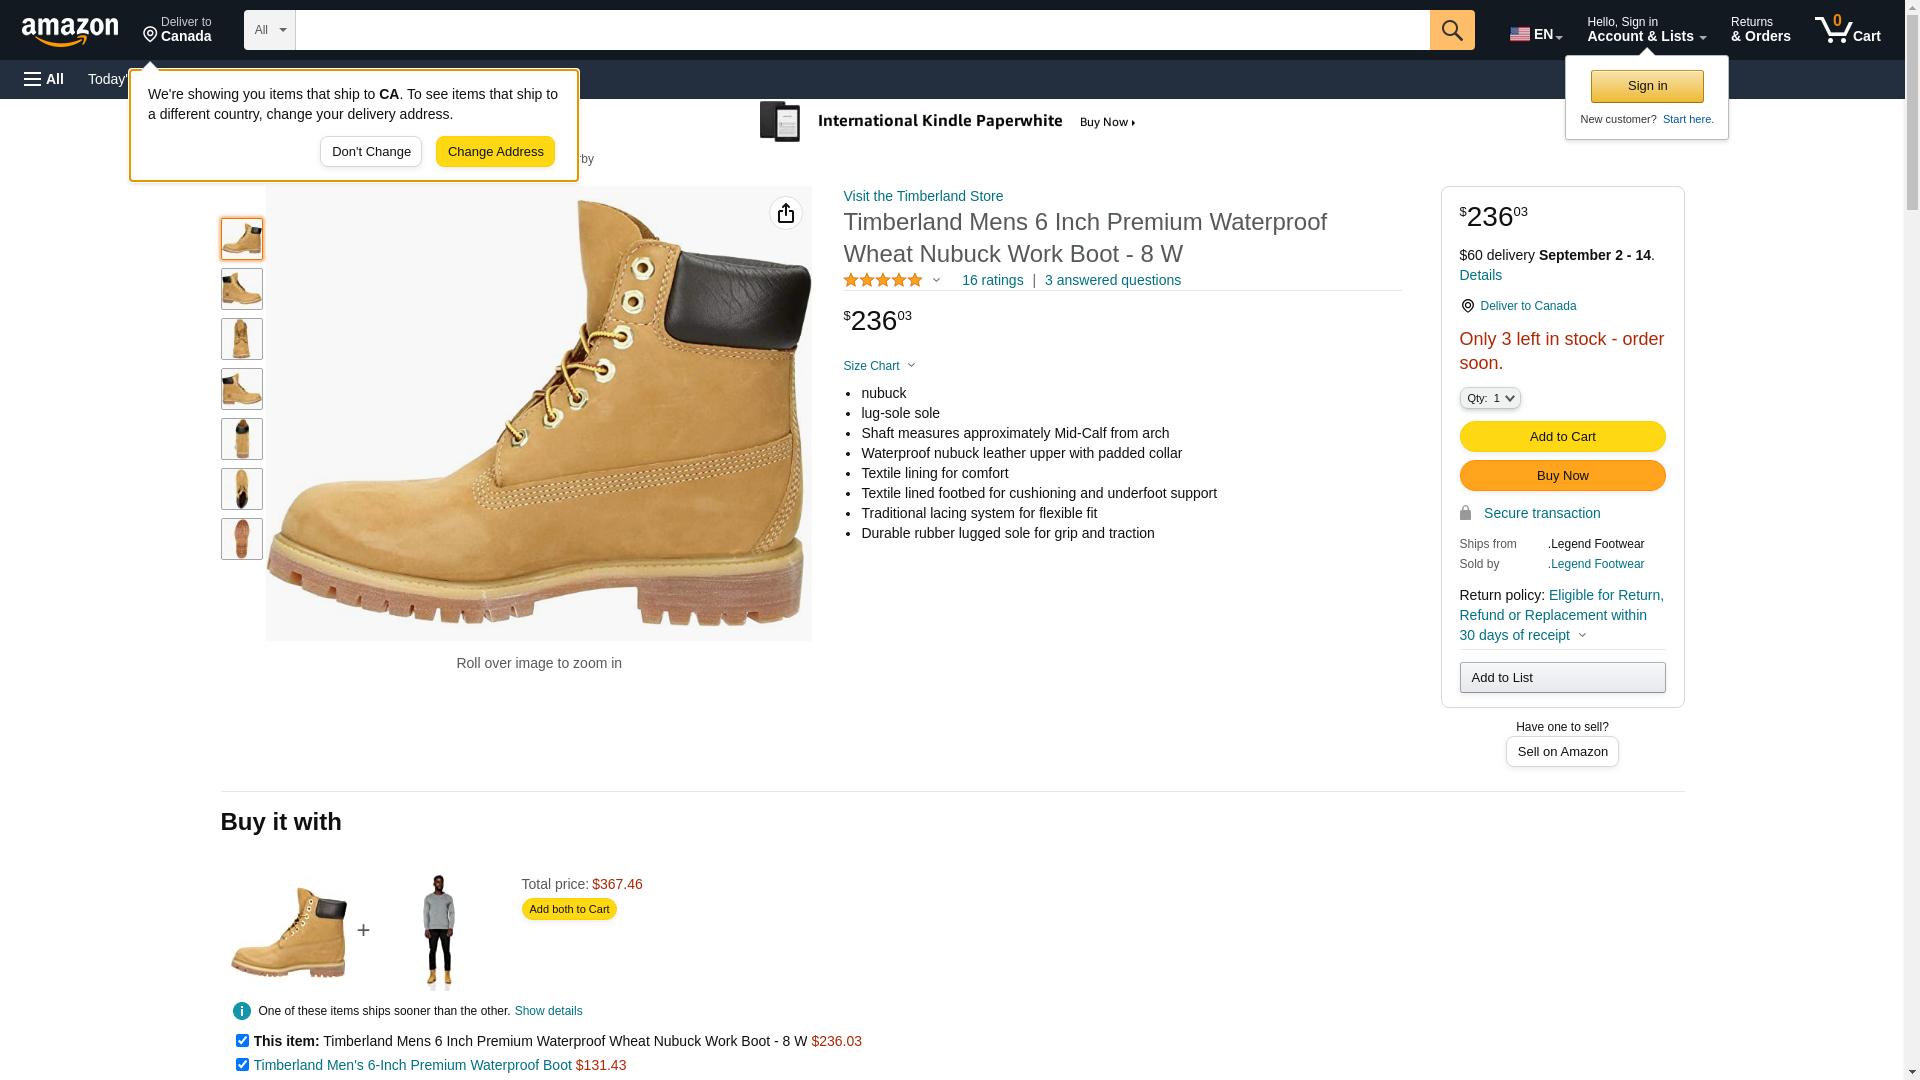Click the Add to Cart button
The image size is (1920, 1080).
point(1562,437)
